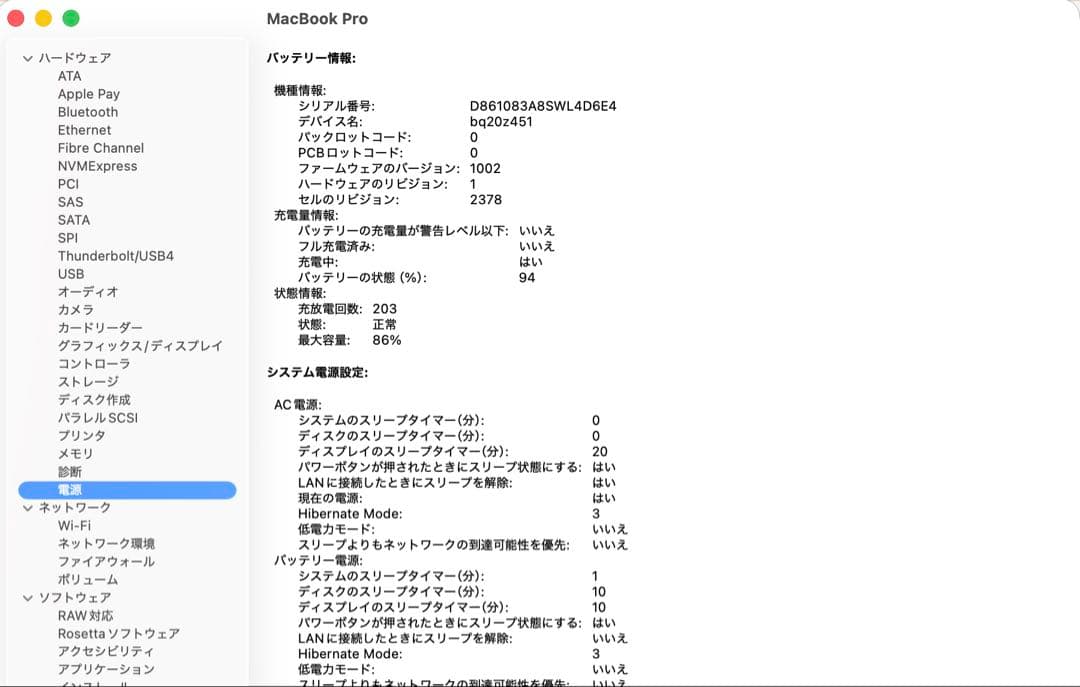Open the Wi-Fi section under ネットワーク

[75, 525]
